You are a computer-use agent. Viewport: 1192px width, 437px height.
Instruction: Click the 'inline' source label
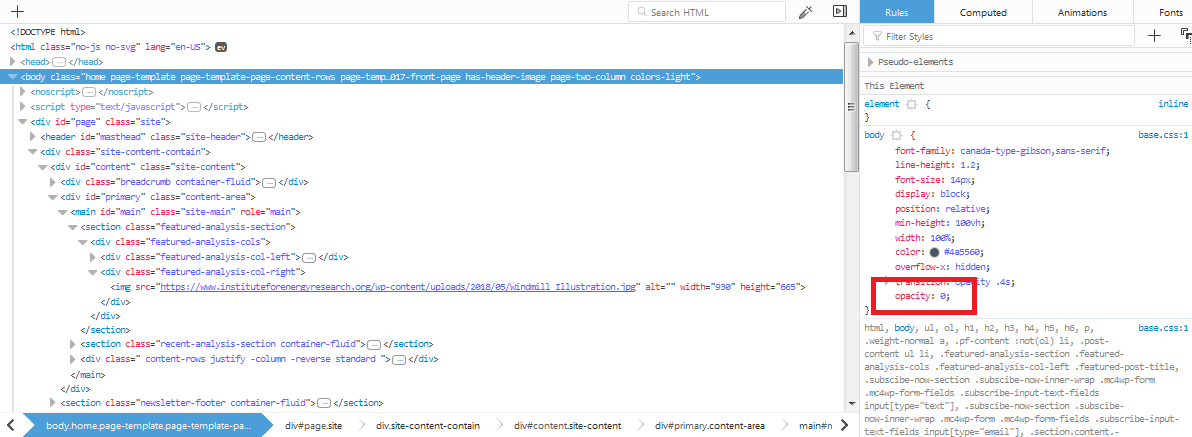click(x=1172, y=103)
